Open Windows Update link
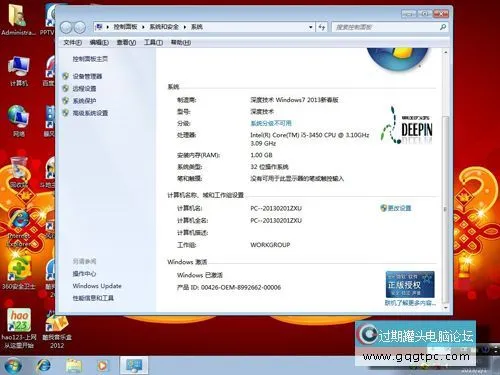 click(x=97, y=286)
